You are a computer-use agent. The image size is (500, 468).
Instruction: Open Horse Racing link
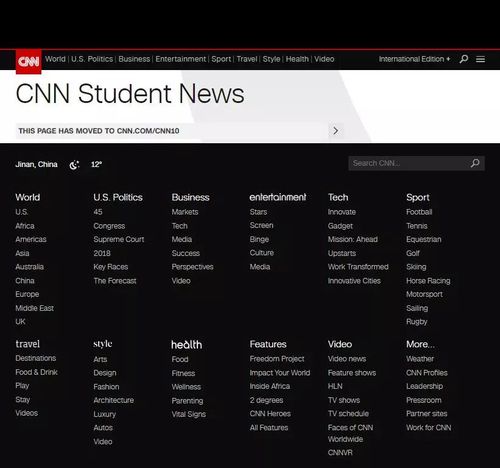click(428, 281)
